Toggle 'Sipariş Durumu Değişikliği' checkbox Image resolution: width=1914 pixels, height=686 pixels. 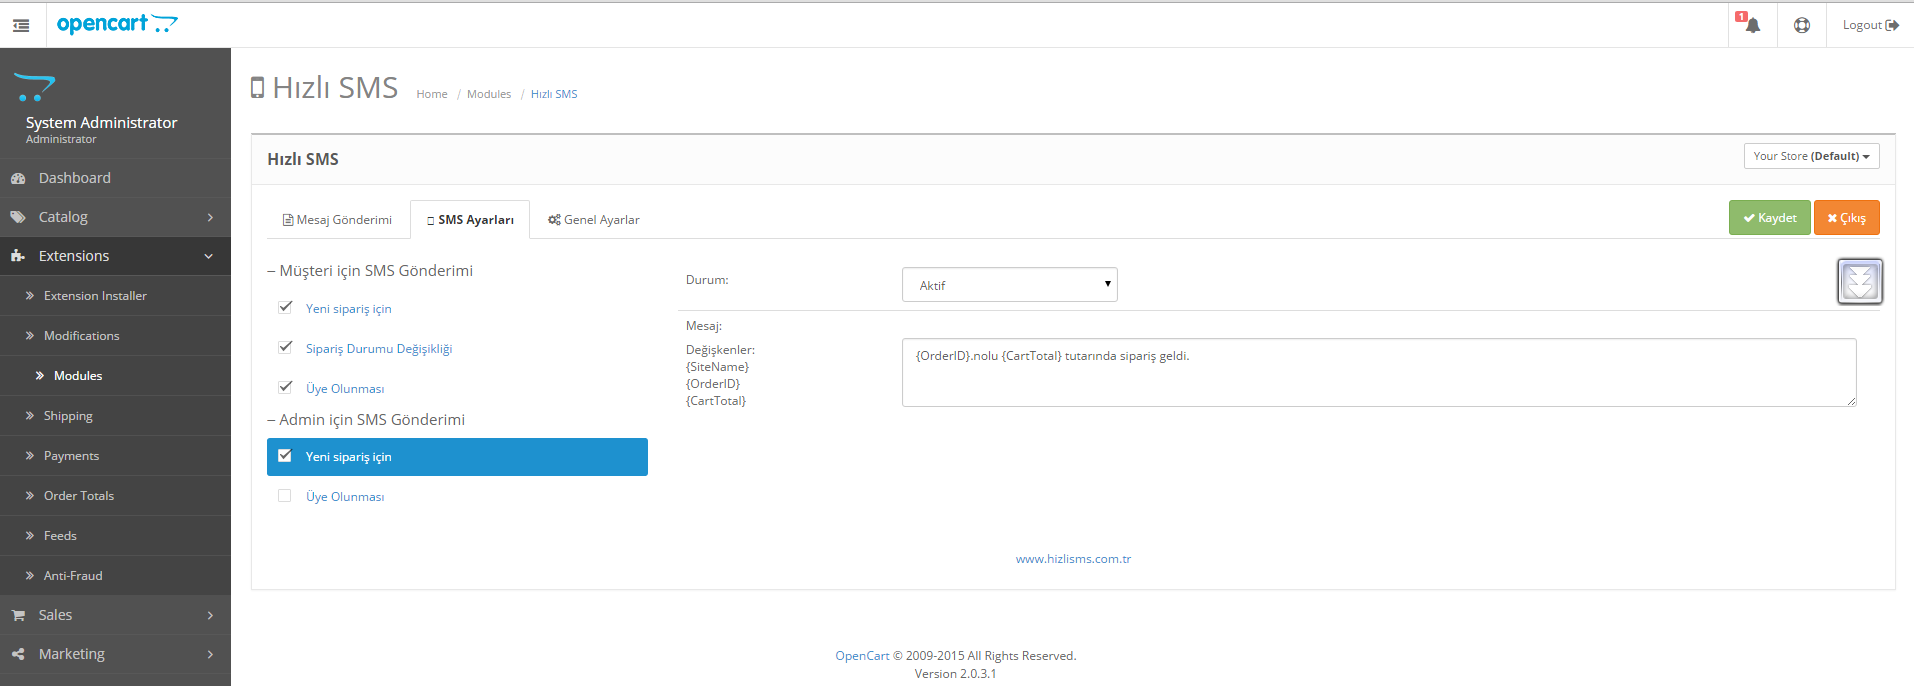[x=285, y=347]
